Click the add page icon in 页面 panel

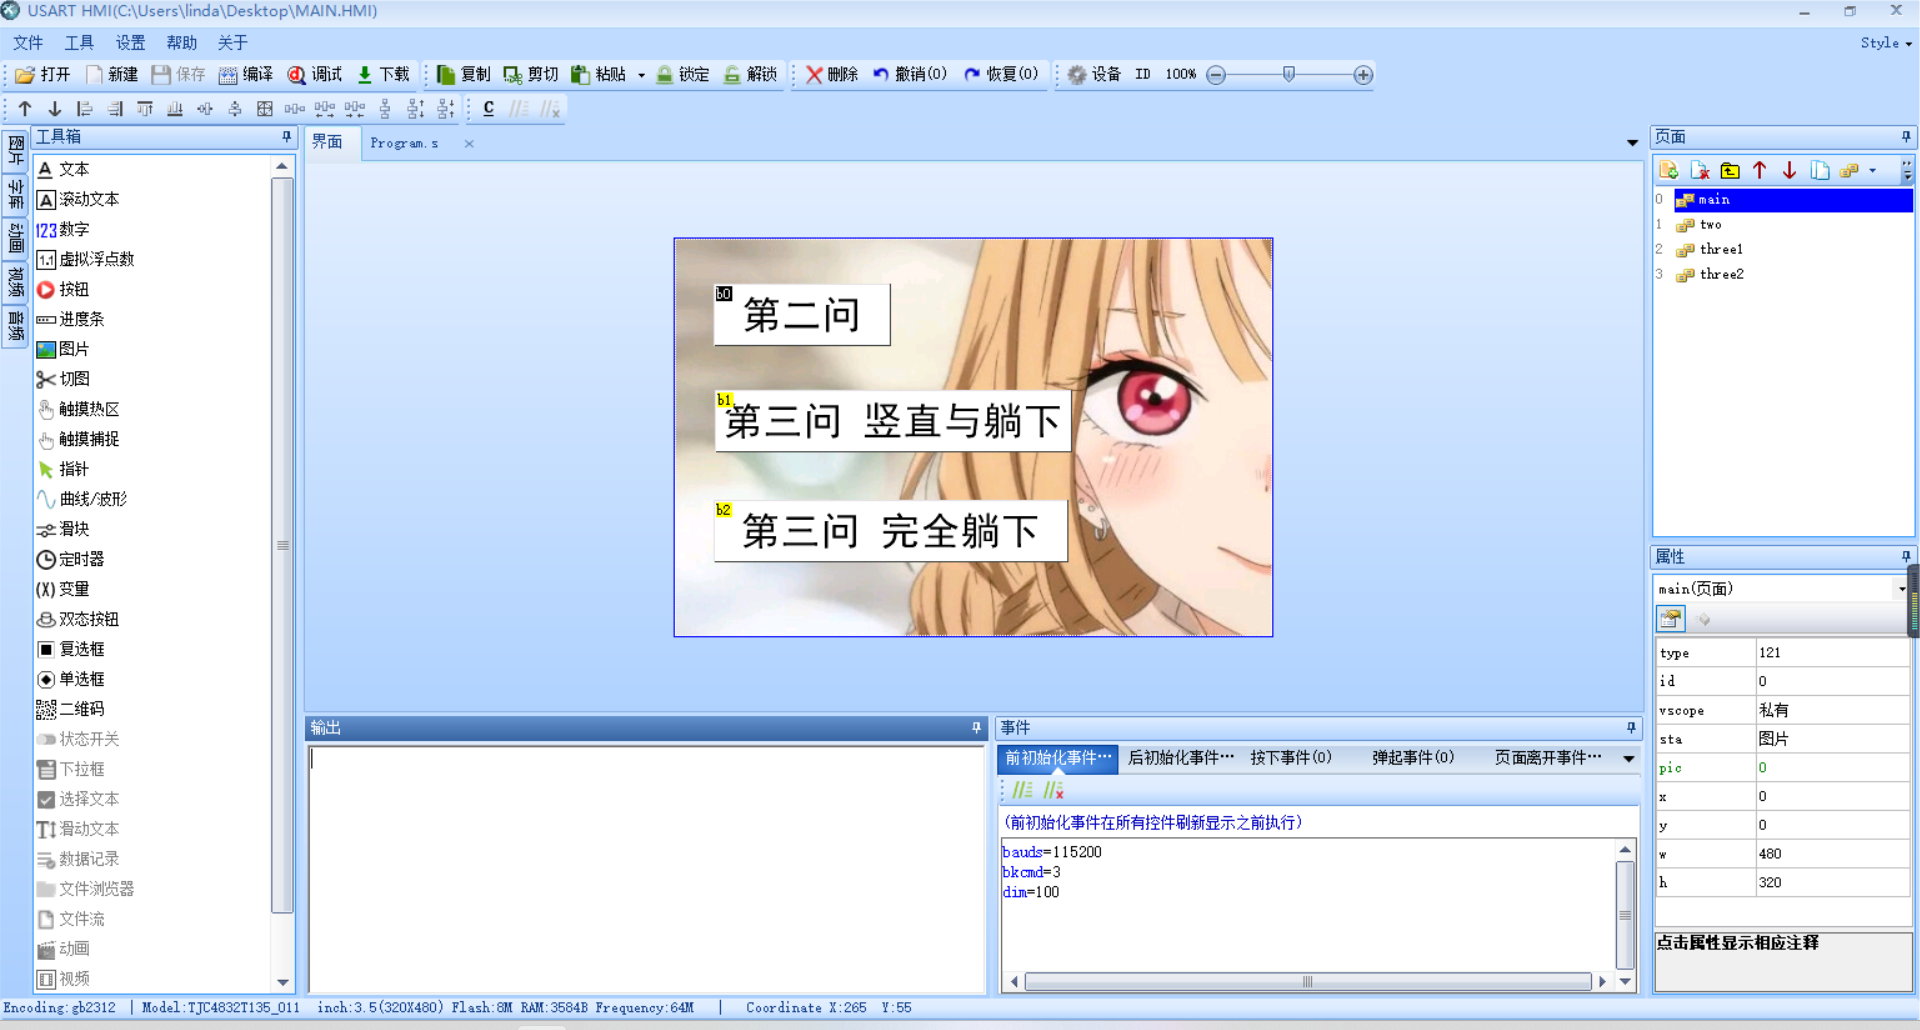1669,170
